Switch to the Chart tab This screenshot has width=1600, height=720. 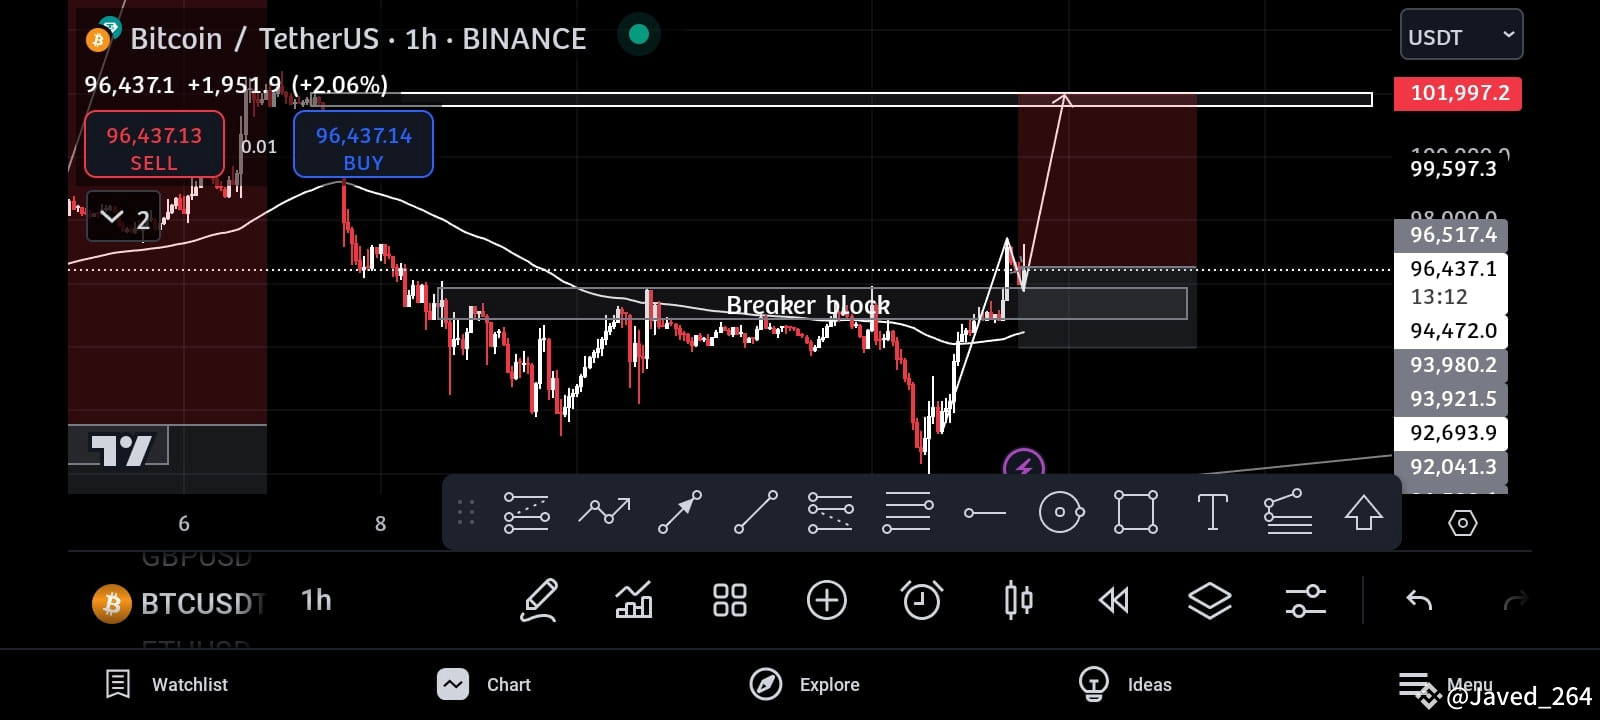pyautogui.click(x=484, y=684)
